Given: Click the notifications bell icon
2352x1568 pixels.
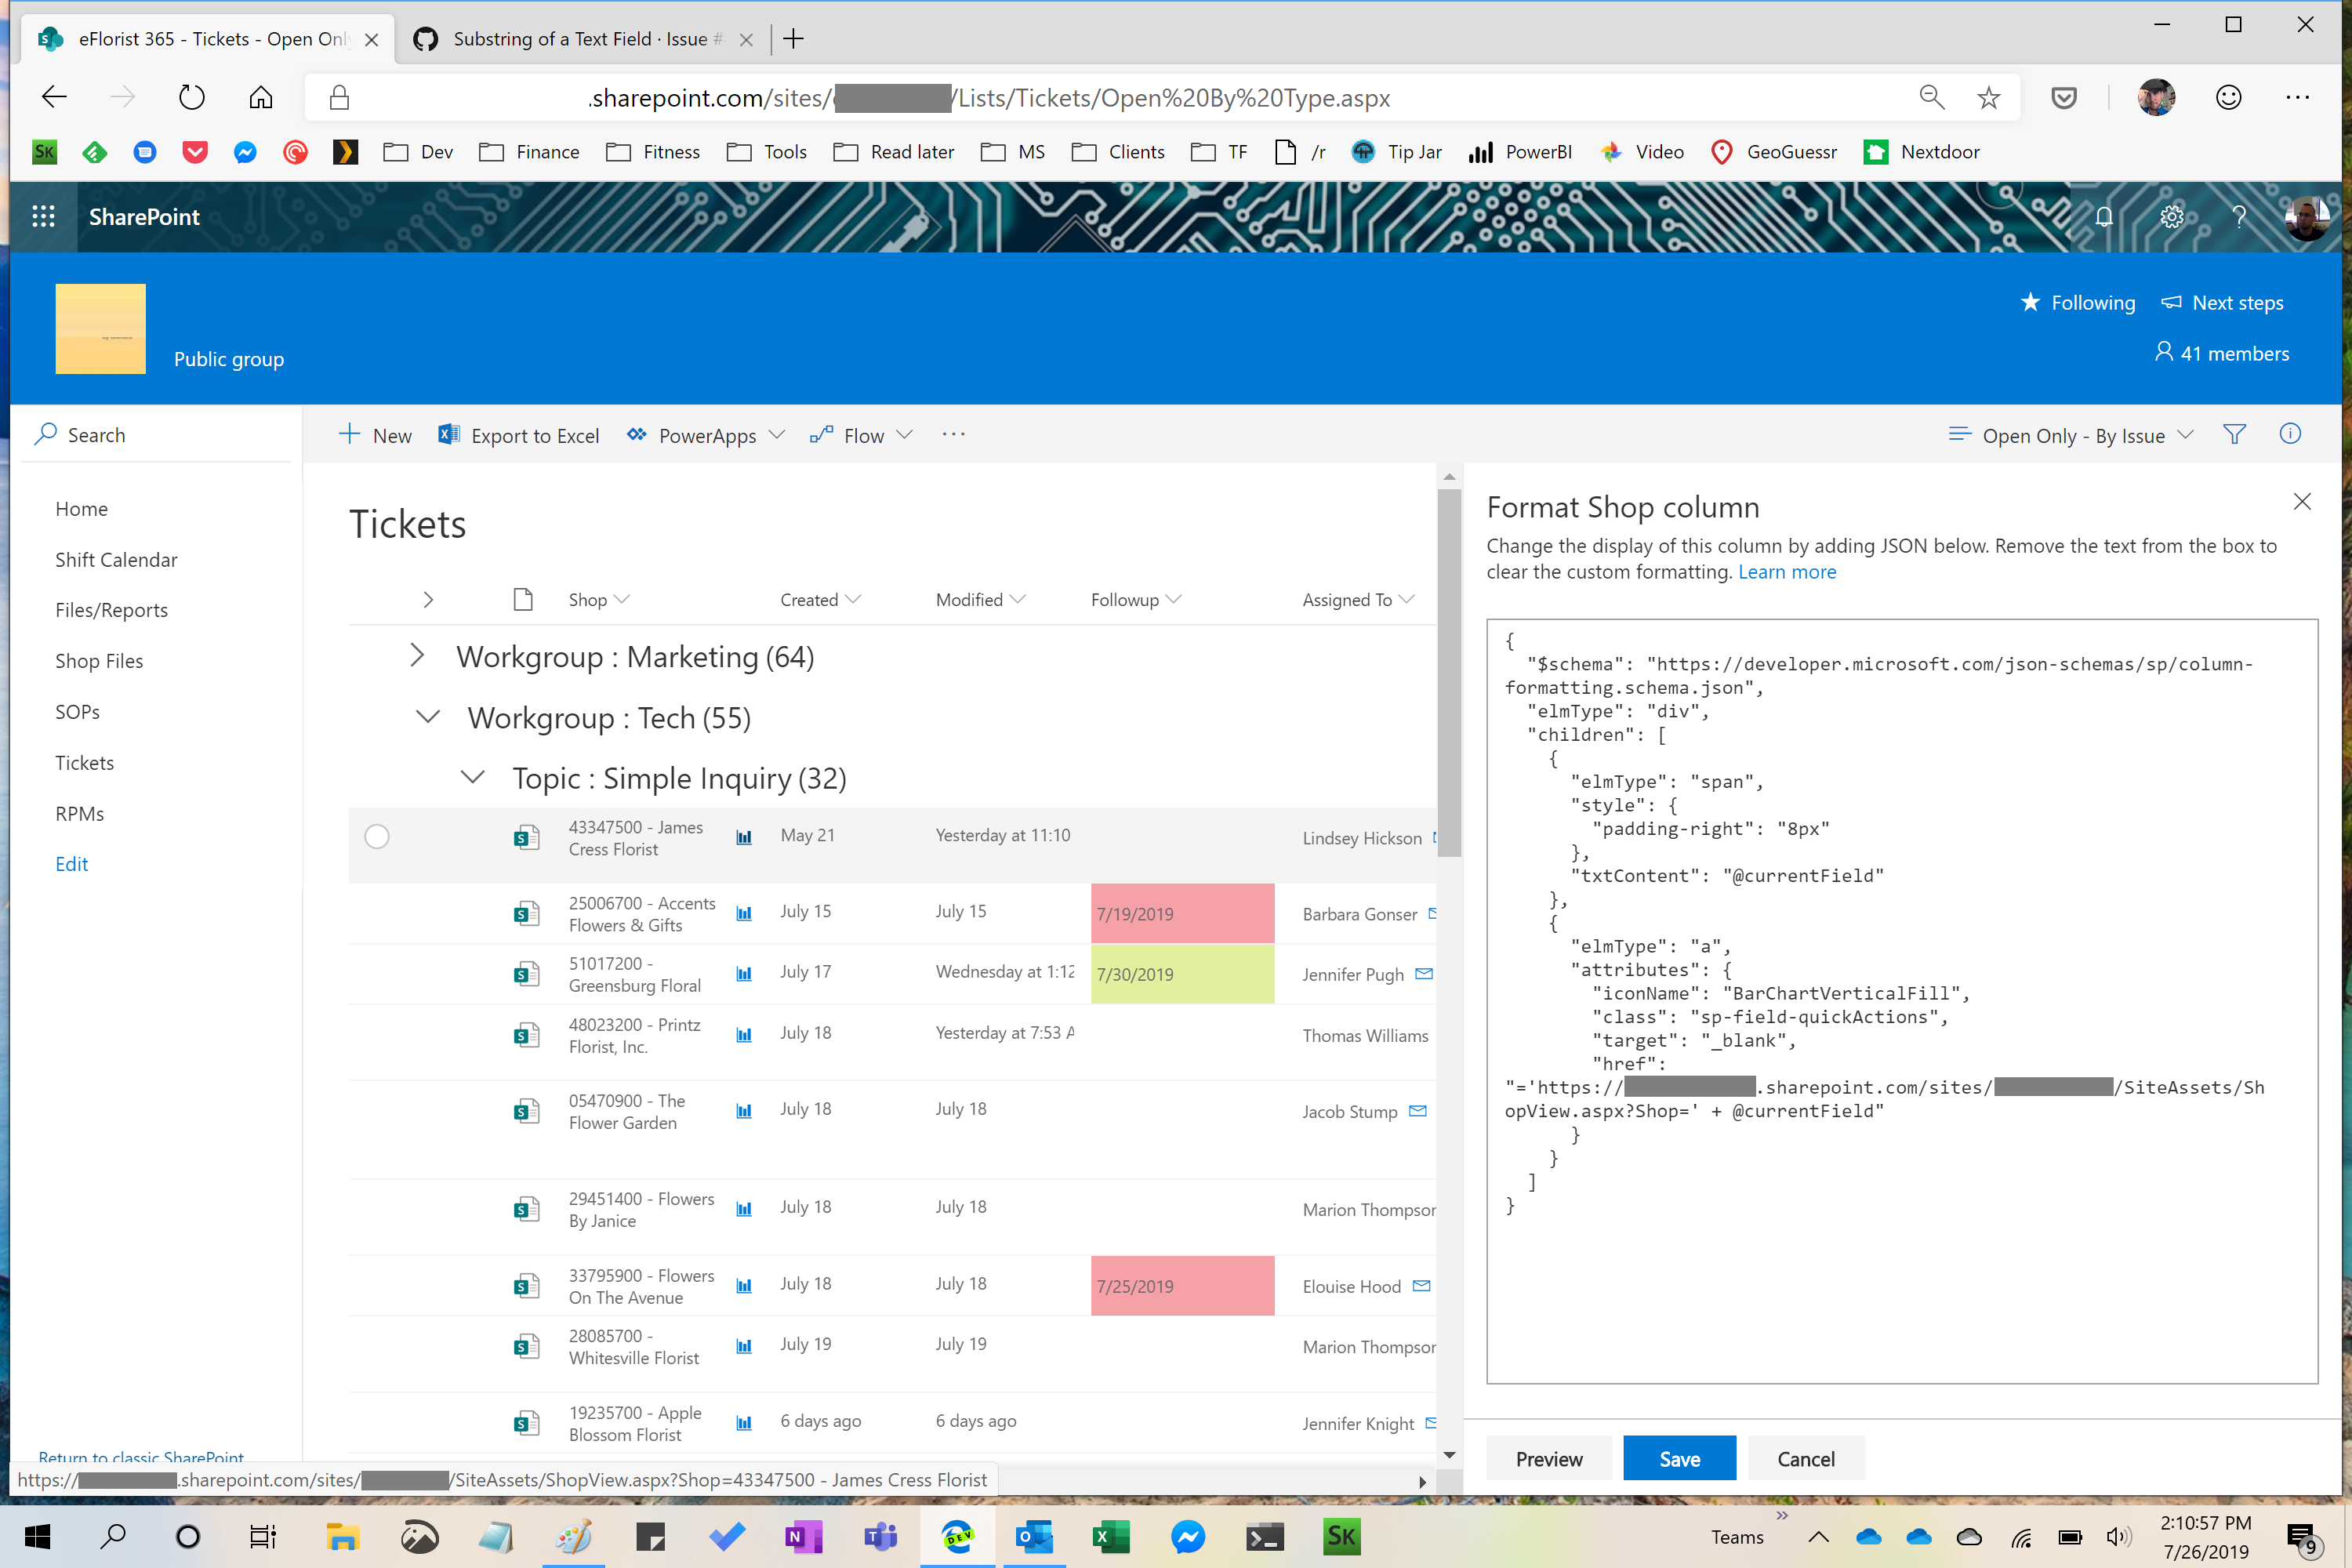Looking at the screenshot, I should 2104,217.
